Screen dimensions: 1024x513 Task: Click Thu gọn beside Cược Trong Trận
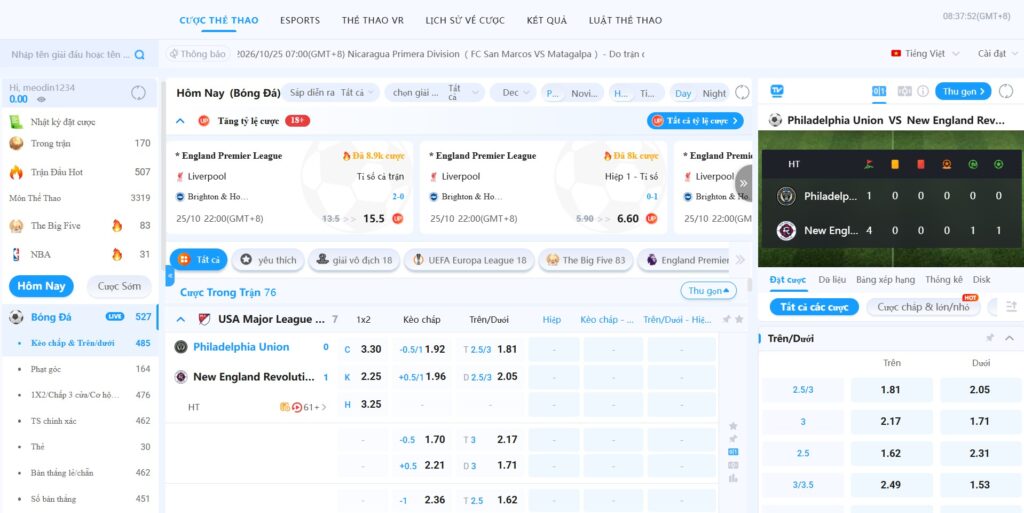point(709,291)
